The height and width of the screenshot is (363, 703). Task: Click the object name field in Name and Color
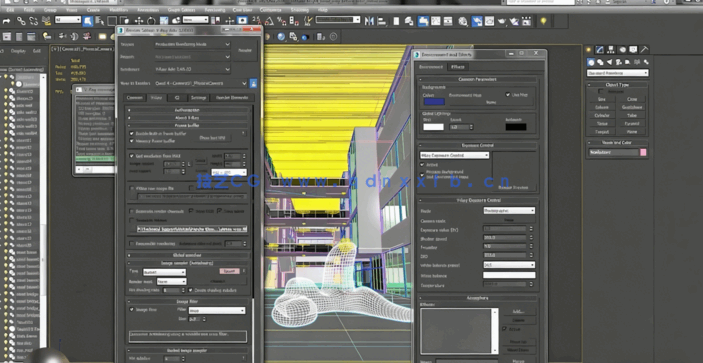pyautogui.click(x=613, y=153)
